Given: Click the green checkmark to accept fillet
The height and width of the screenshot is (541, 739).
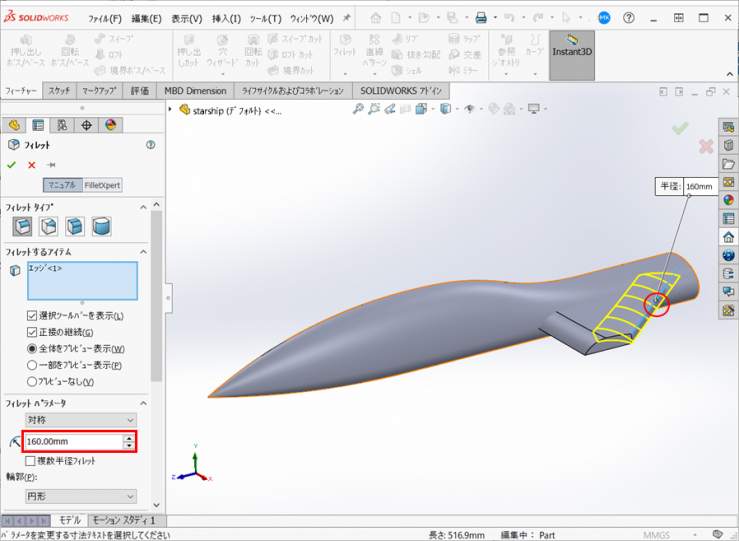Looking at the screenshot, I should point(12,165).
